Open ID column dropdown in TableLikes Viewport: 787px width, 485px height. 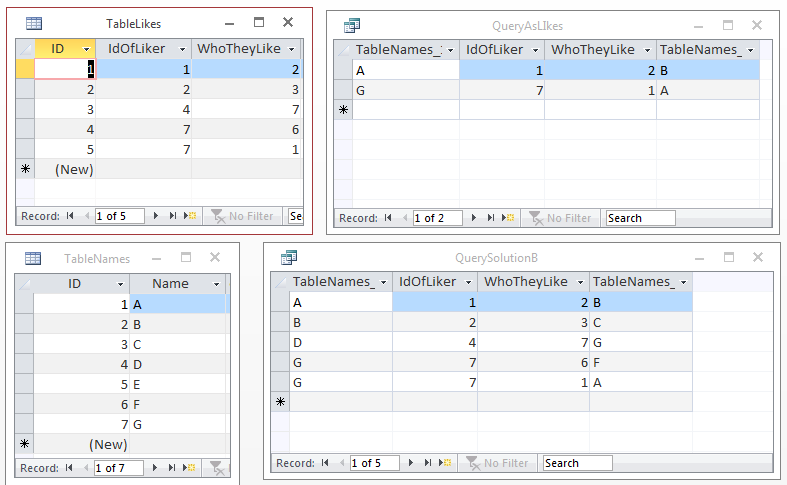pos(86,49)
